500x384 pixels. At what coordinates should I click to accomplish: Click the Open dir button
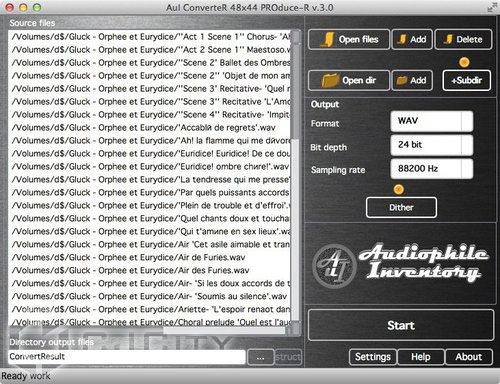click(349, 80)
